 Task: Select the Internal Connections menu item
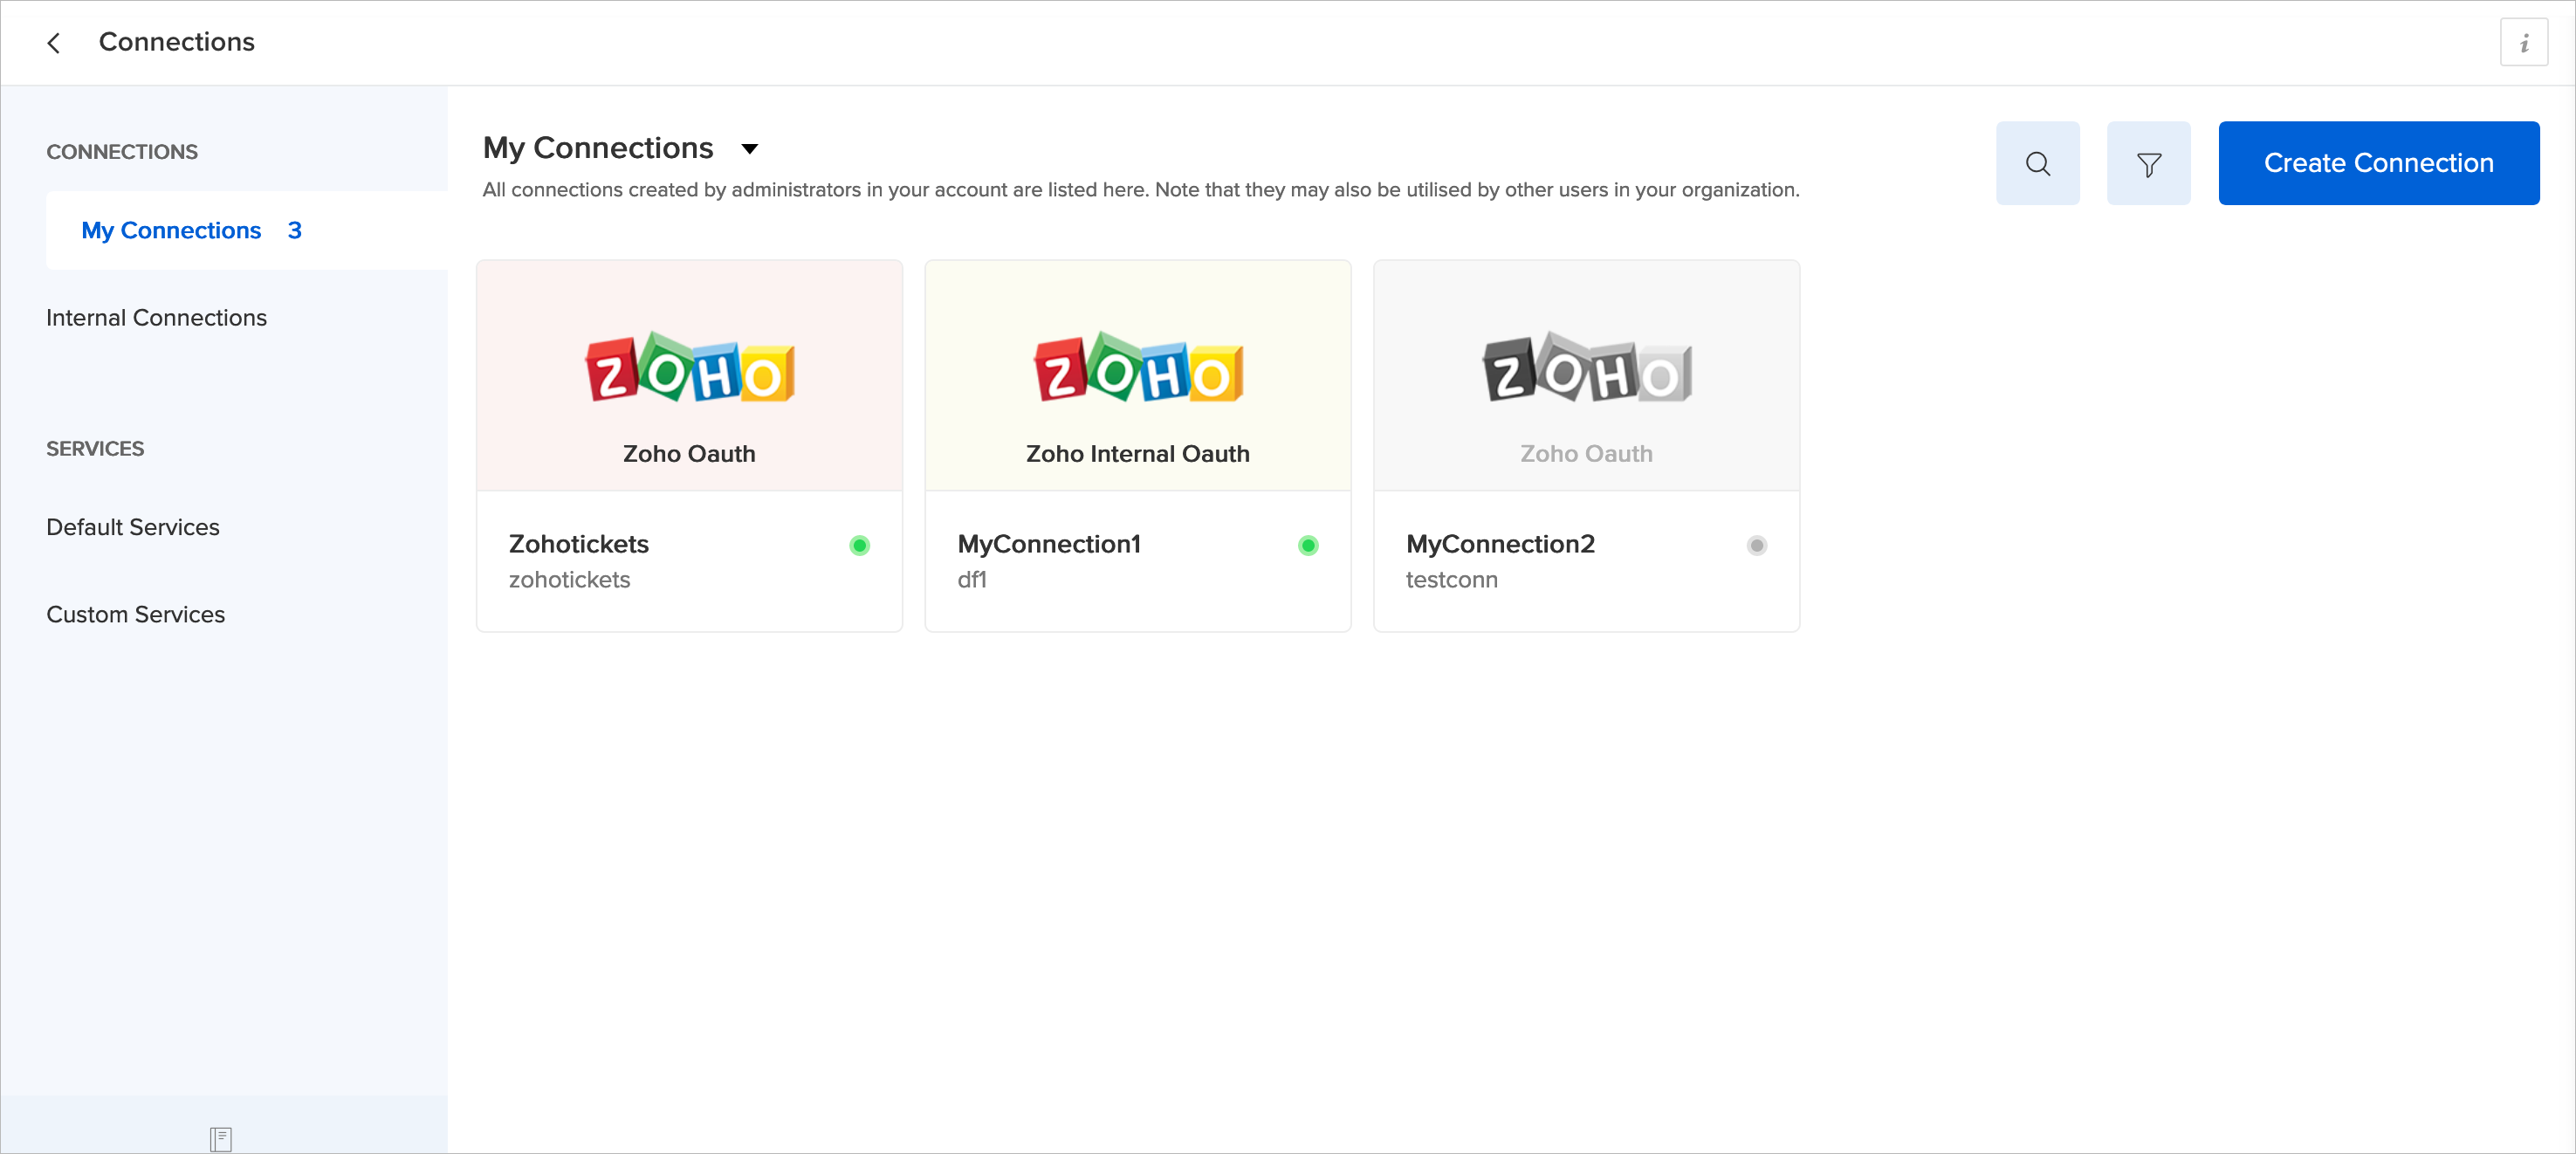[156, 318]
